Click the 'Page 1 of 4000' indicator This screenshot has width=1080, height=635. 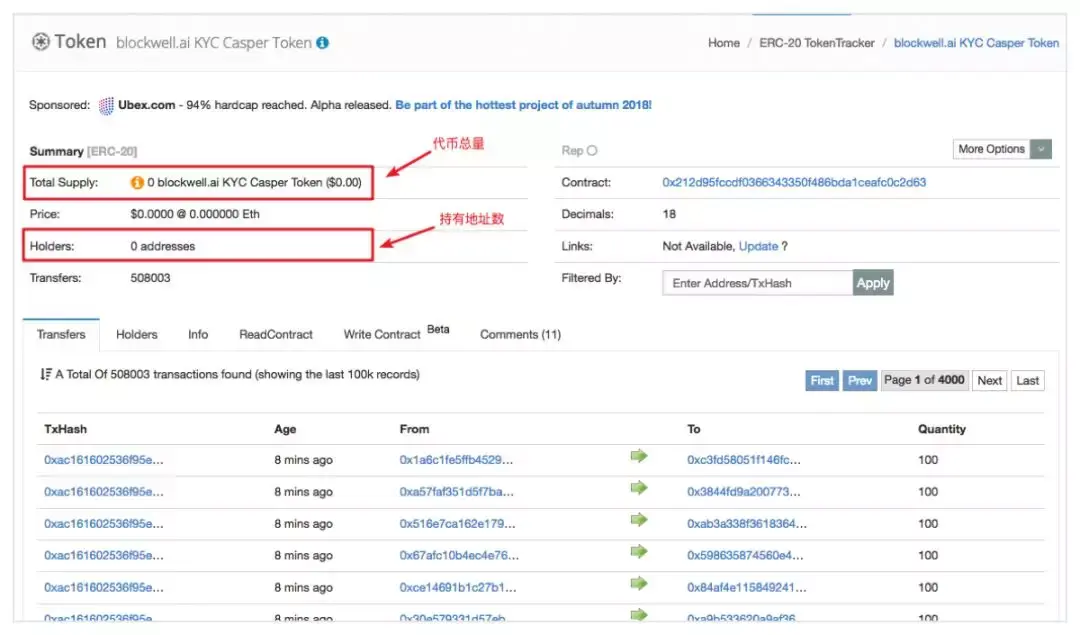pyautogui.click(x=924, y=380)
